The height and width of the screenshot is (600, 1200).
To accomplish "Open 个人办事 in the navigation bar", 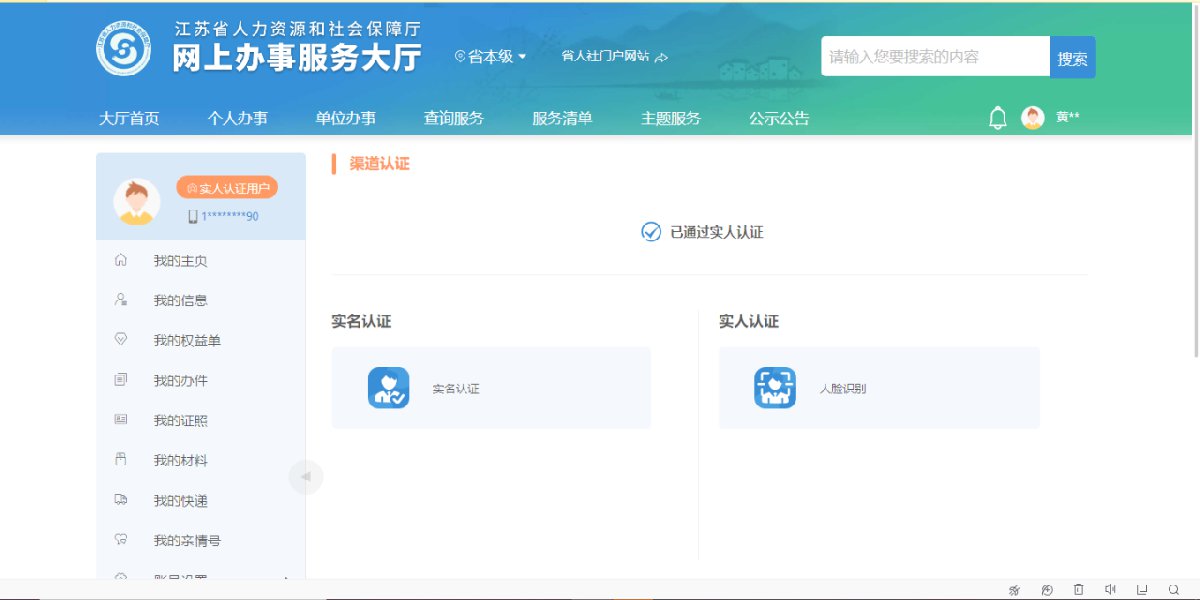I will (237, 118).
